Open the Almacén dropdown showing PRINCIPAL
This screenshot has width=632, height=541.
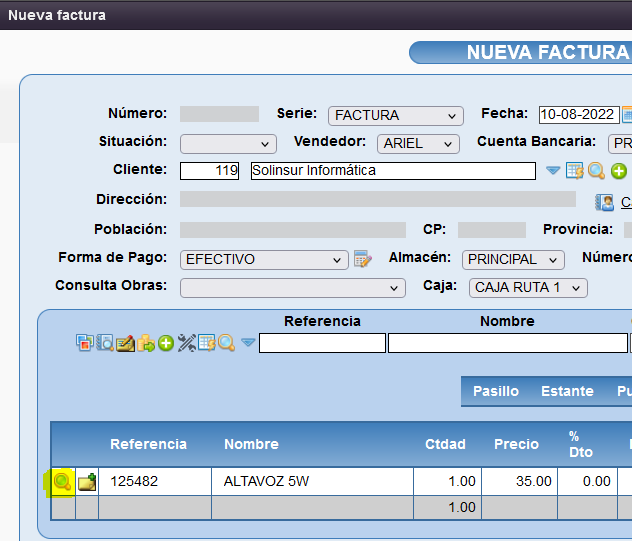(x=513, y=260)
